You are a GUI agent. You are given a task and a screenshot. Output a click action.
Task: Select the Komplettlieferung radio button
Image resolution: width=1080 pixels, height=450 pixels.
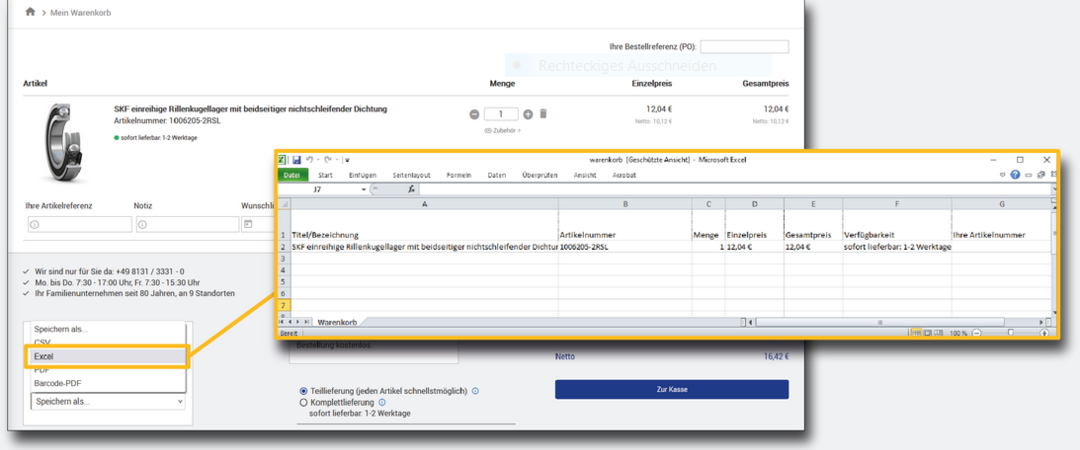tap(303, 402)
